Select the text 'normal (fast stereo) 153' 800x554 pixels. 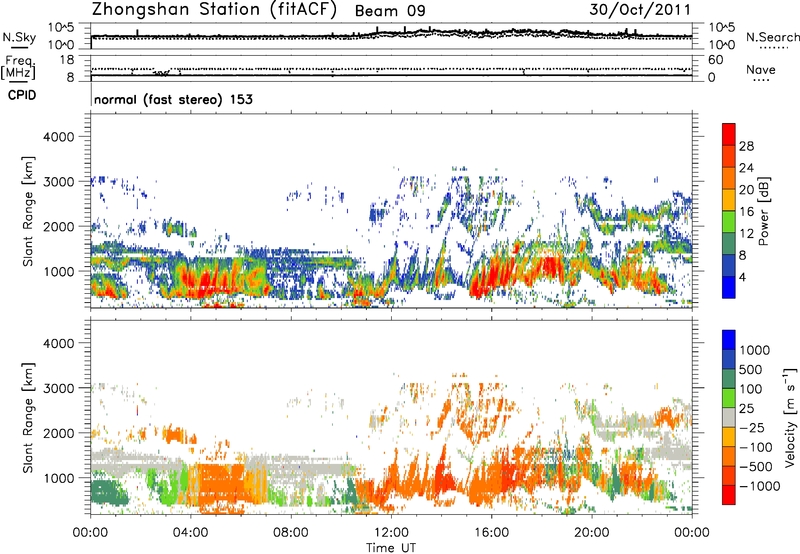(x=173, y=99)
